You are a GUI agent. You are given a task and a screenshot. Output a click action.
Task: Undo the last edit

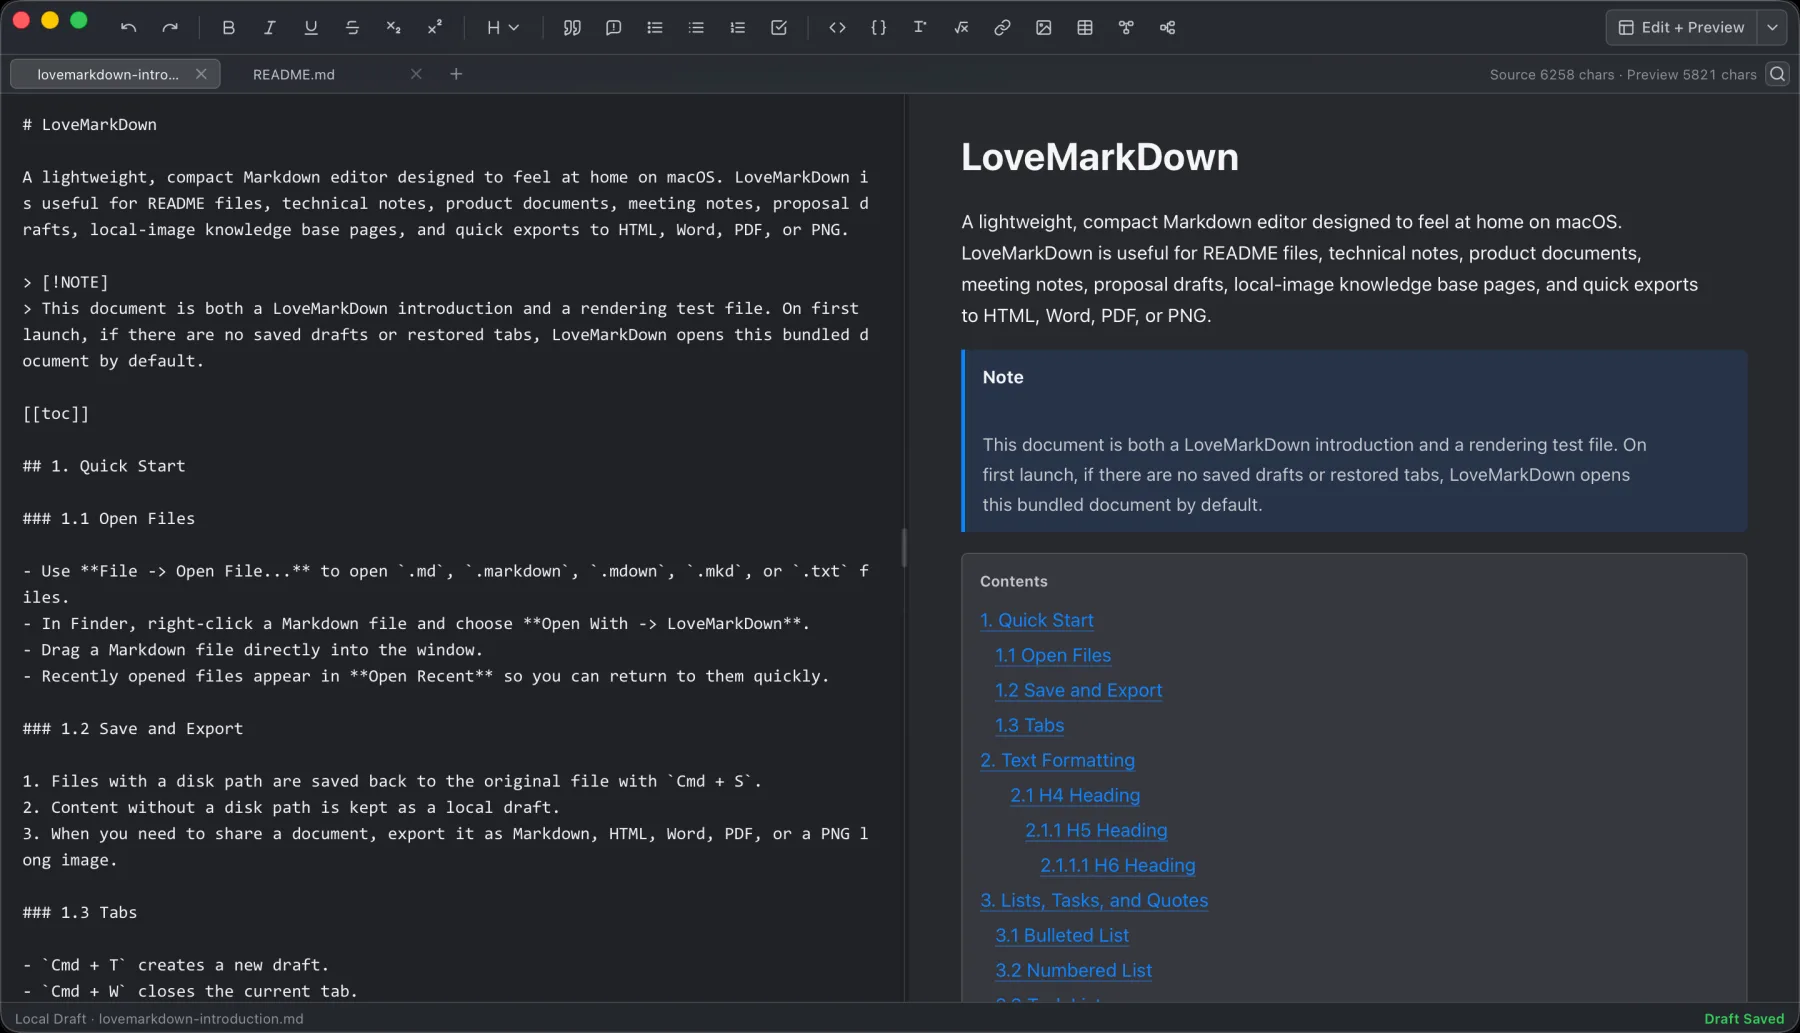(128, 28)
